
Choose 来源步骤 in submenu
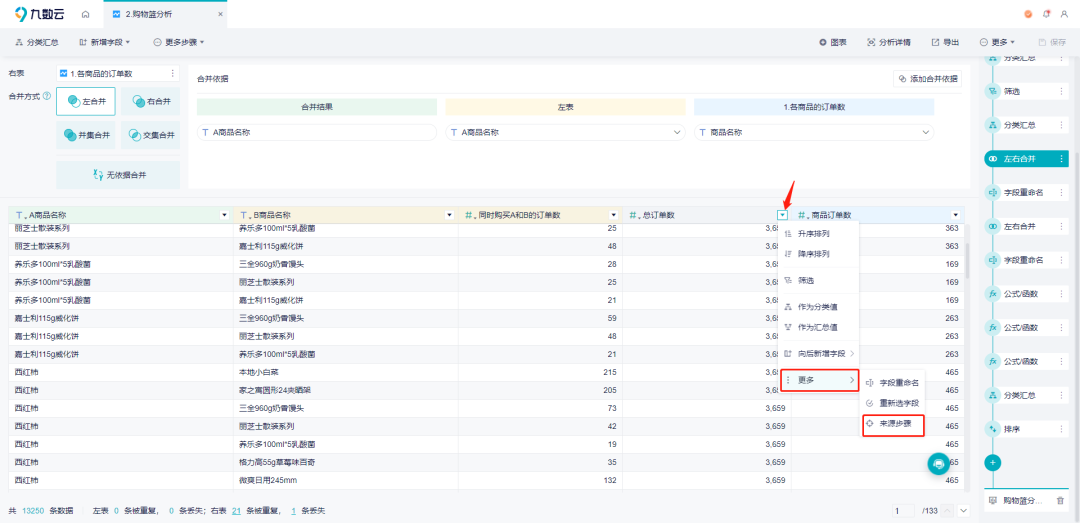tap(893, 424)
